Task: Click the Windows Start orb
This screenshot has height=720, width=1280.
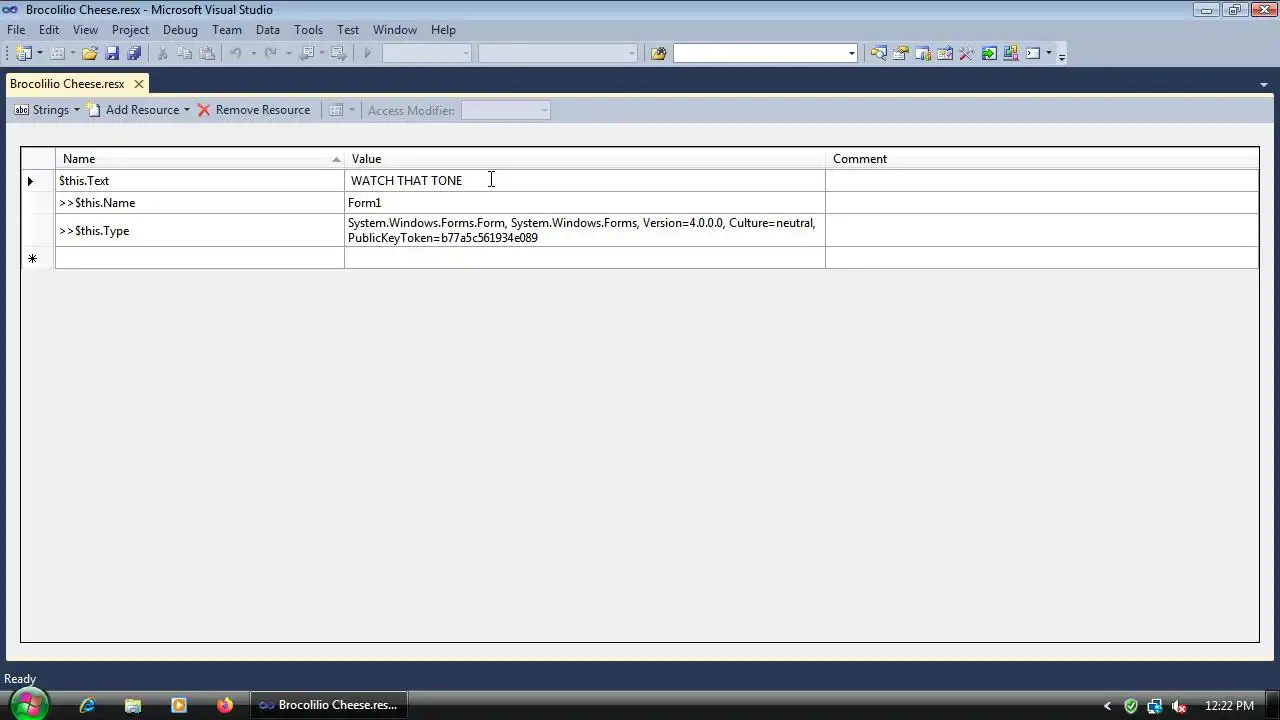Action: point(28,705)
